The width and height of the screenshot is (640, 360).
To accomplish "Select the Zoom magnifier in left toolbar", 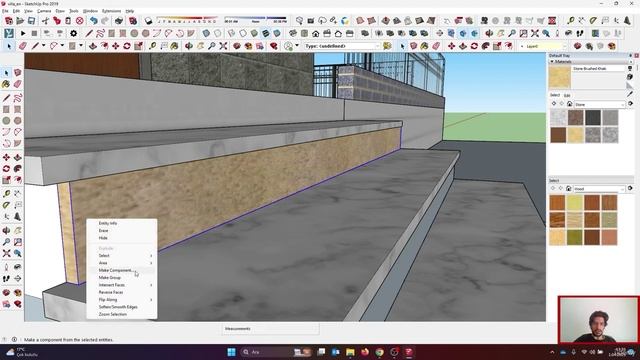I will click(6, 242).
